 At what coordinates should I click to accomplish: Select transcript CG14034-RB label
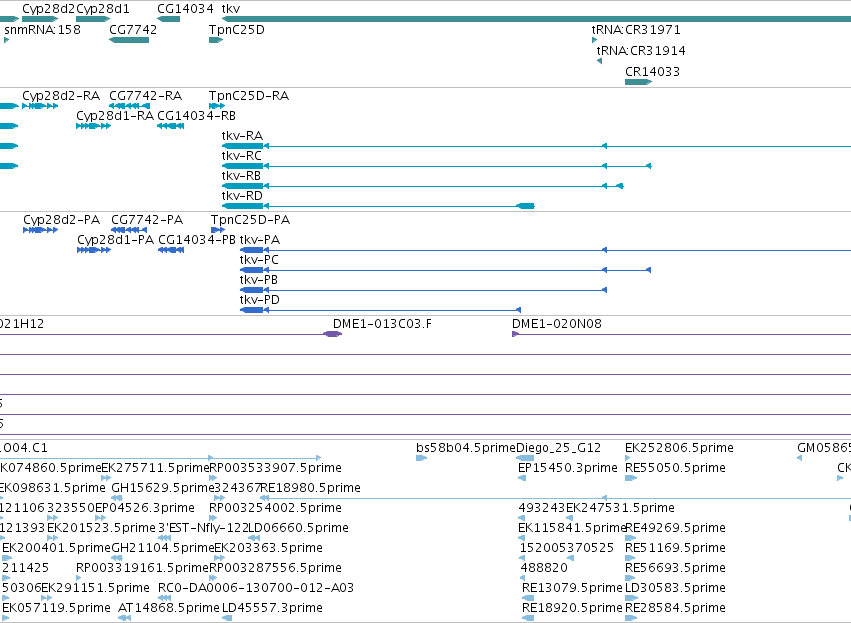(196, 116)
